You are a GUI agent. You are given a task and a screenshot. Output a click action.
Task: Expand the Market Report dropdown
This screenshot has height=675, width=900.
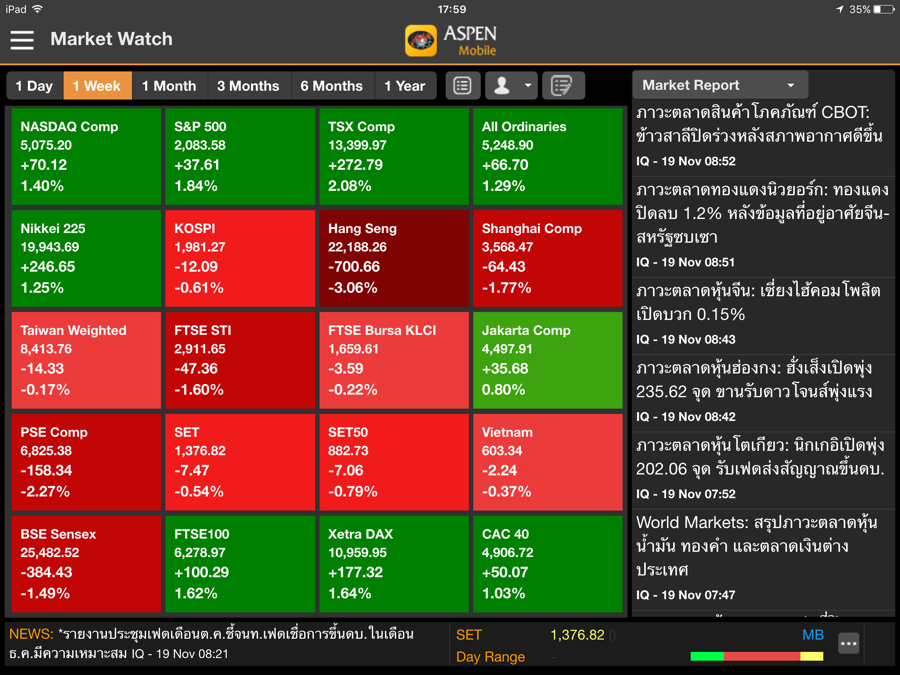click(x=720, y=85)
